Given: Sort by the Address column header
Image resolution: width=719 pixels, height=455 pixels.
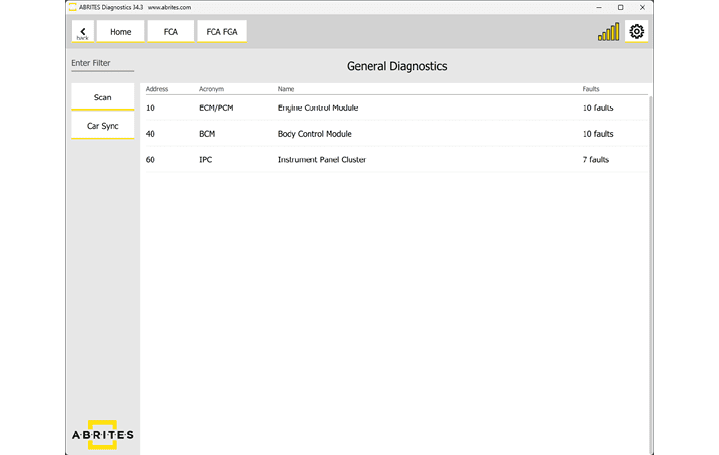Looking at the screenshot, I should (x=157, y=89).
